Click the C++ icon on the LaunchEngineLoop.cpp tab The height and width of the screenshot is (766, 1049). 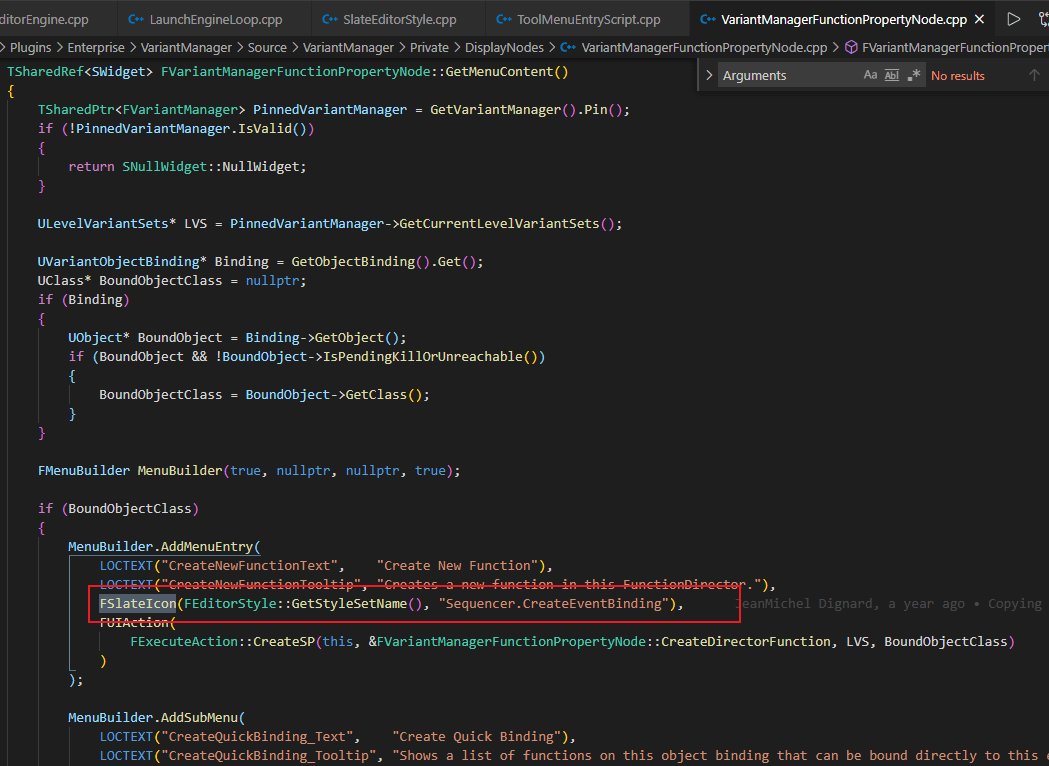135,18
